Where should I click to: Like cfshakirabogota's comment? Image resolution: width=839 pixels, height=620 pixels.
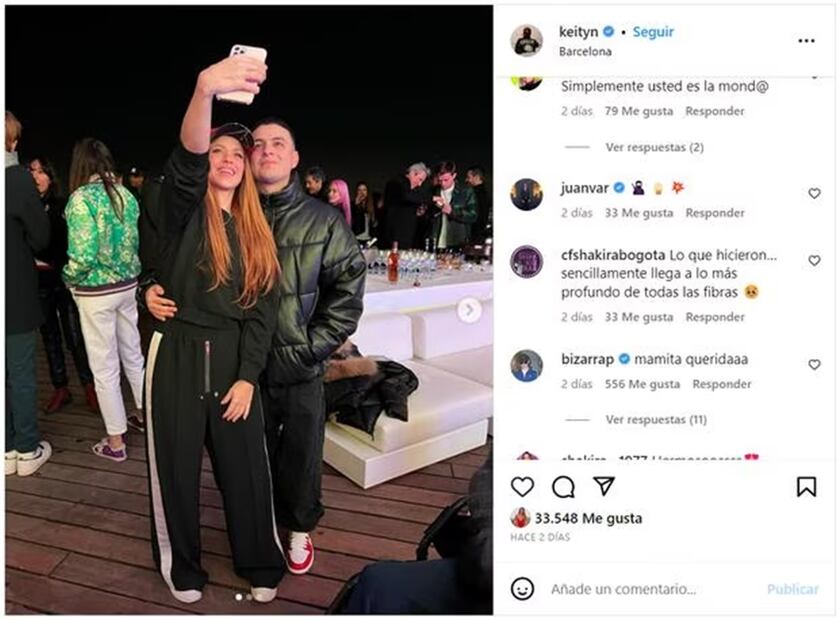tap(814, 261)
